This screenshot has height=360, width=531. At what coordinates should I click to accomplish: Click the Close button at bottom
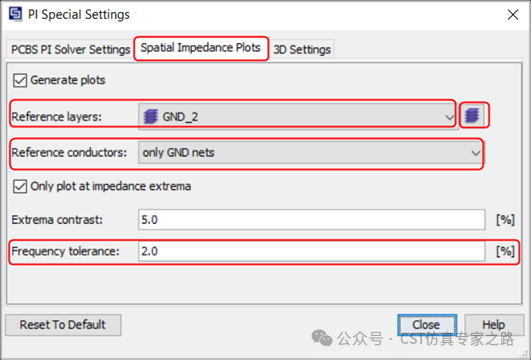[x=427, y=325]
